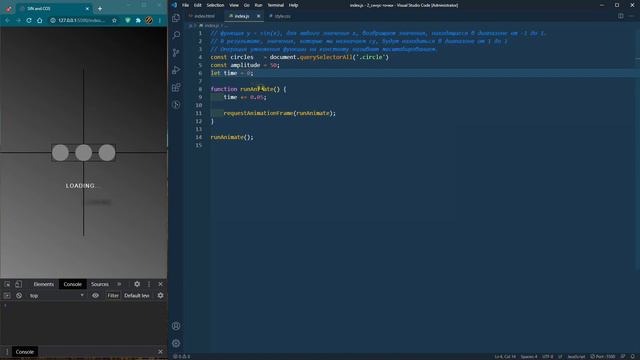Open the DevTools customize three-dot menu
This screenshot has width=640, height=360.
pyautogui.click(x=149, y=284)
